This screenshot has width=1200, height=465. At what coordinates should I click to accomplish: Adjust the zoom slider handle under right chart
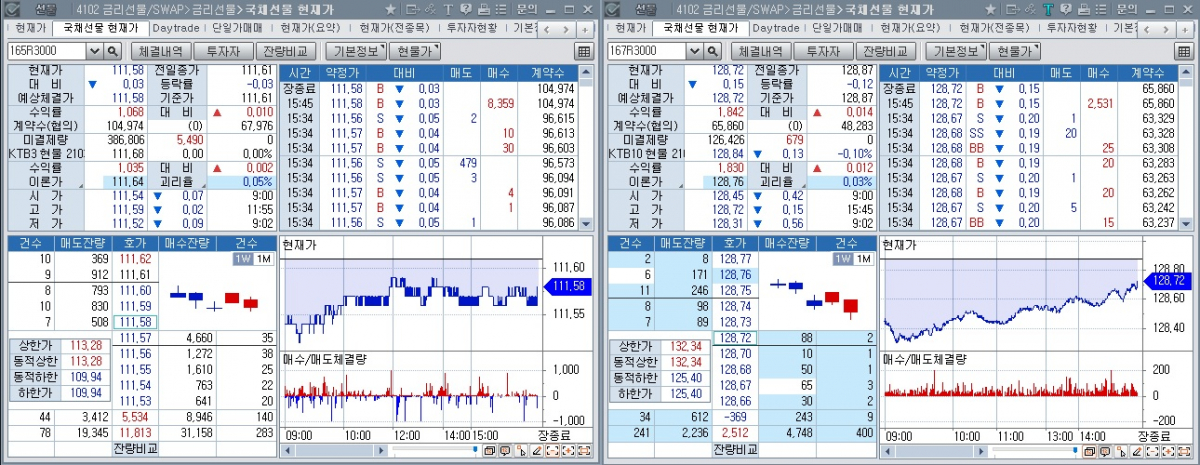(x=1075, y=449)
